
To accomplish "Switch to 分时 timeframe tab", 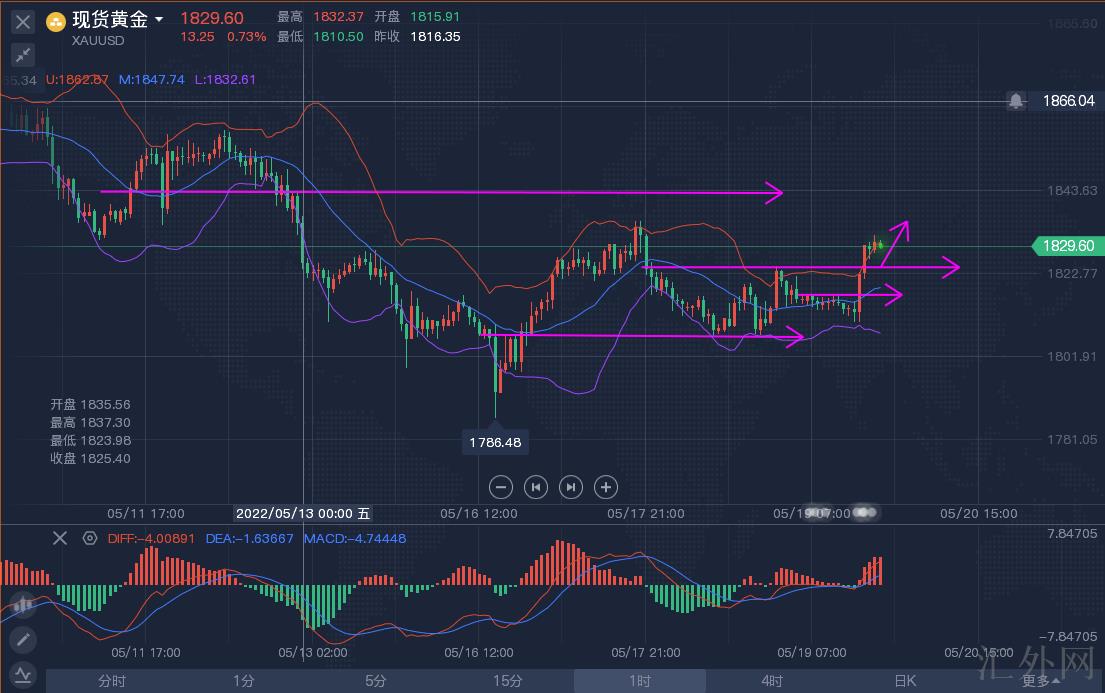I will pyautogui.click(x=112, y=681).
